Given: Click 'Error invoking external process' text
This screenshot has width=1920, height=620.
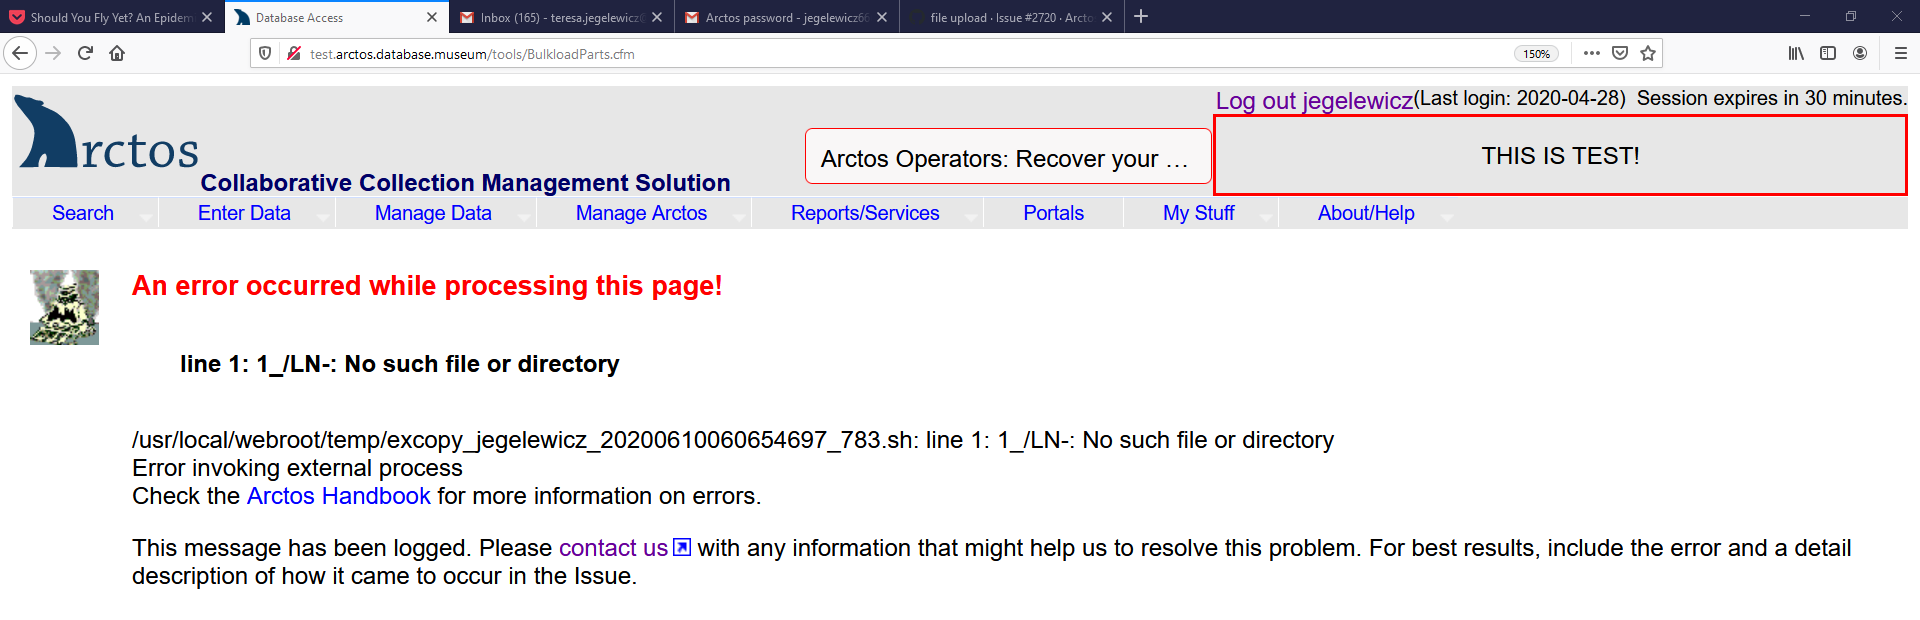Looking at the screenshot, I should 297,468.
